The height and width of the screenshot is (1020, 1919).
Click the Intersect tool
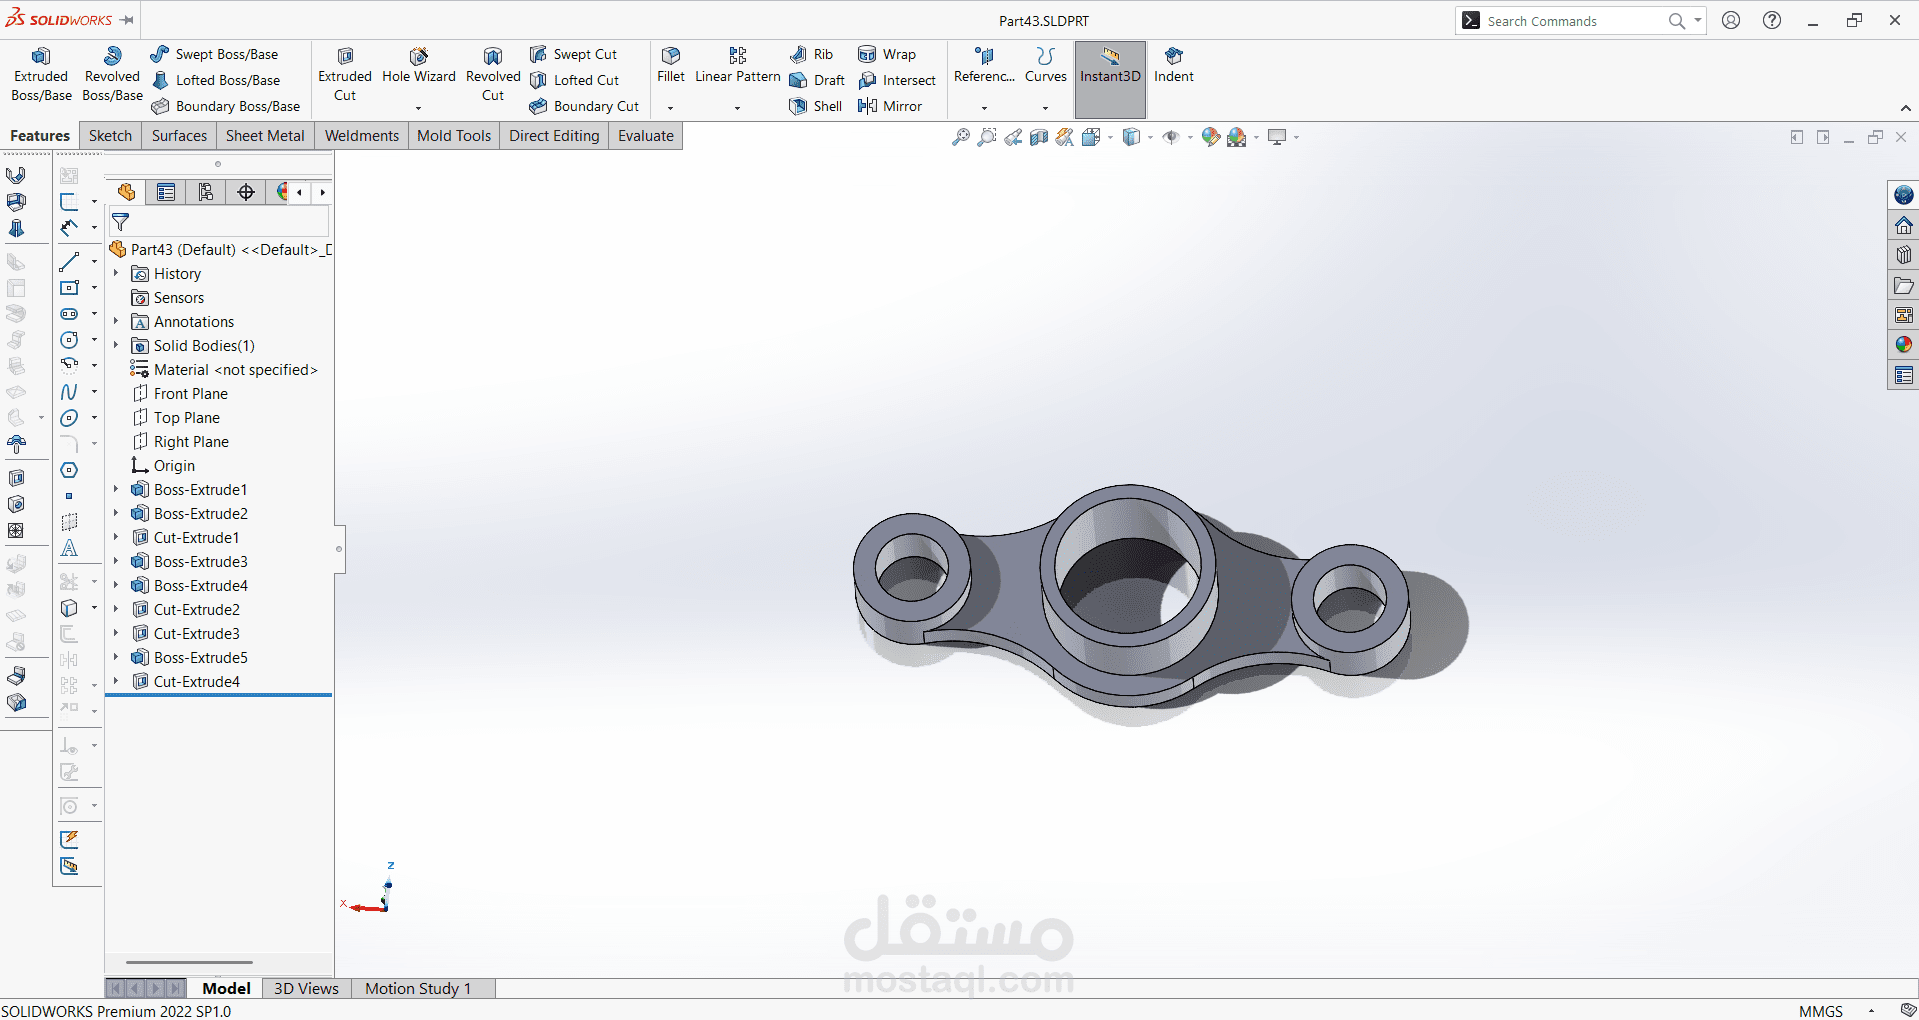(897, 80)
